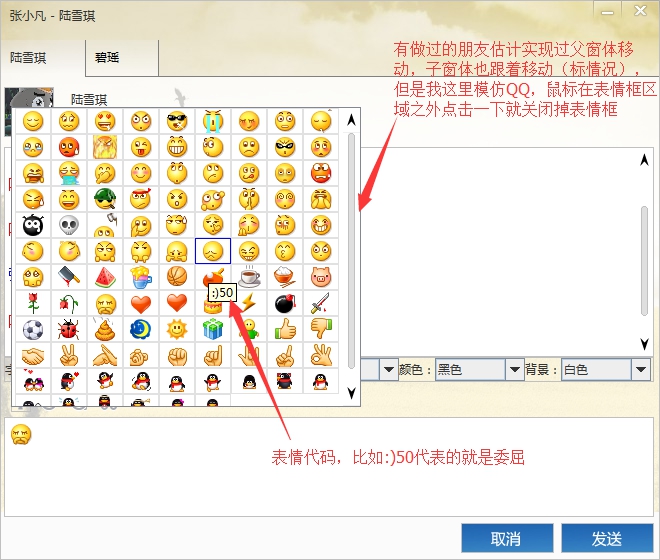Click emoji panel scroll down arrow
The width and height of the screenshot is (660, 560).
(x=351, y=393)
